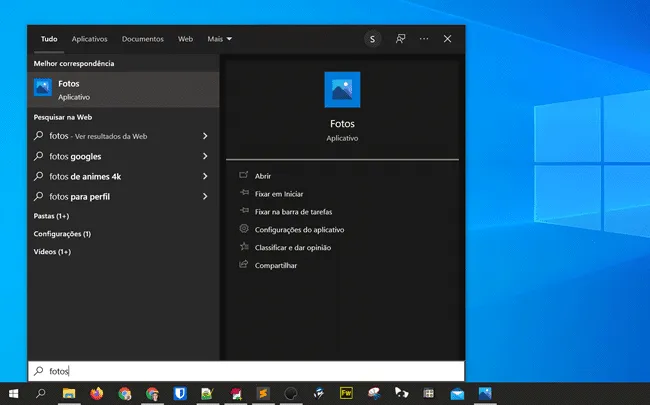Click share icon beside Compartilhar

pos(244,264)
